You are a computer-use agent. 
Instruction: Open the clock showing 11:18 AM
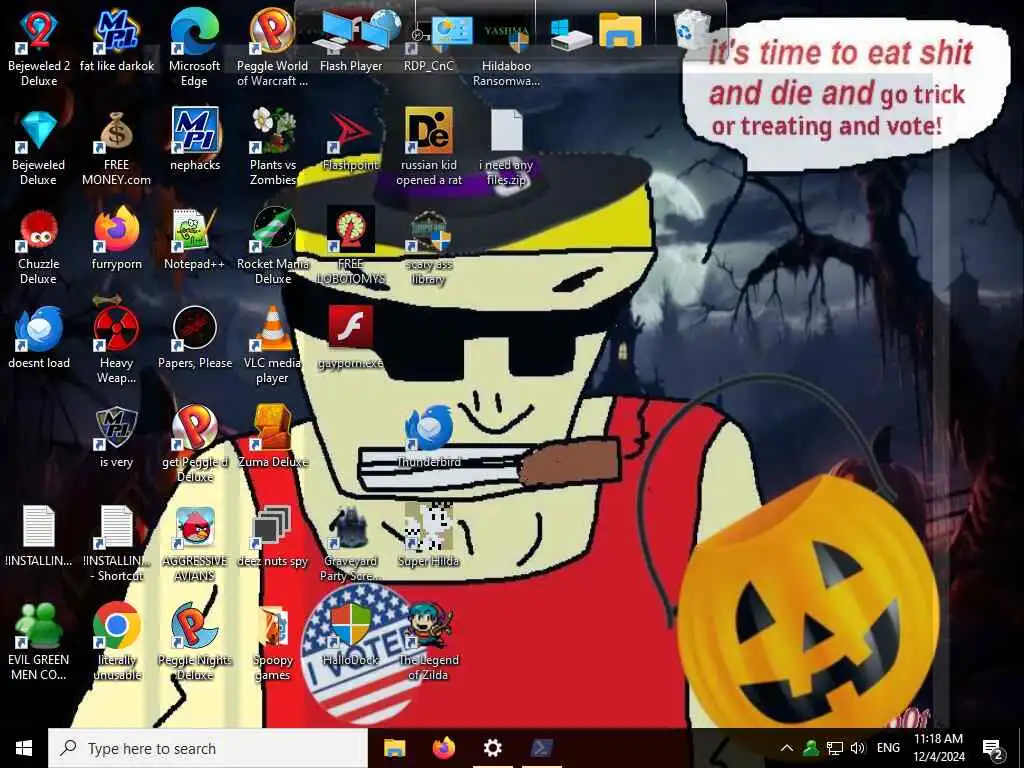(938, 748)
